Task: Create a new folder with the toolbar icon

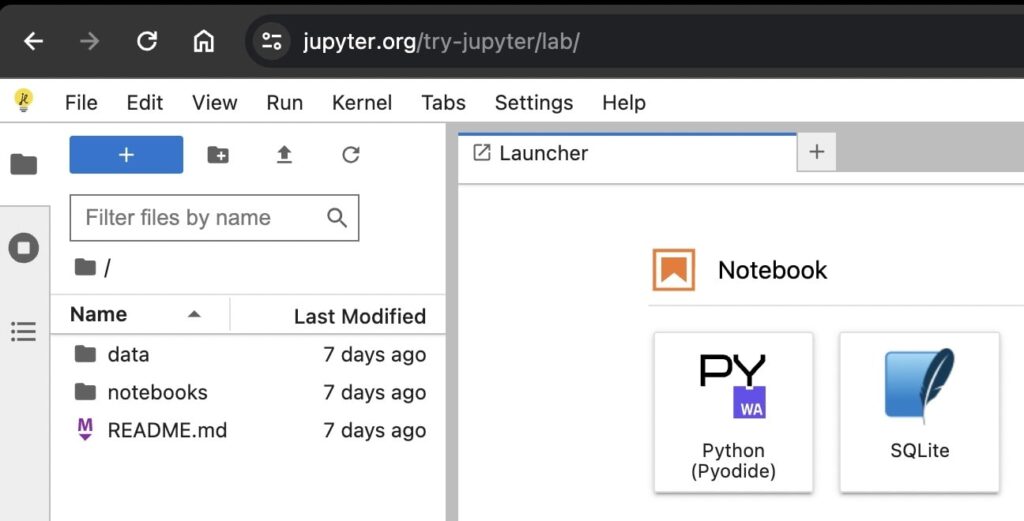Action: click(218, 155)
